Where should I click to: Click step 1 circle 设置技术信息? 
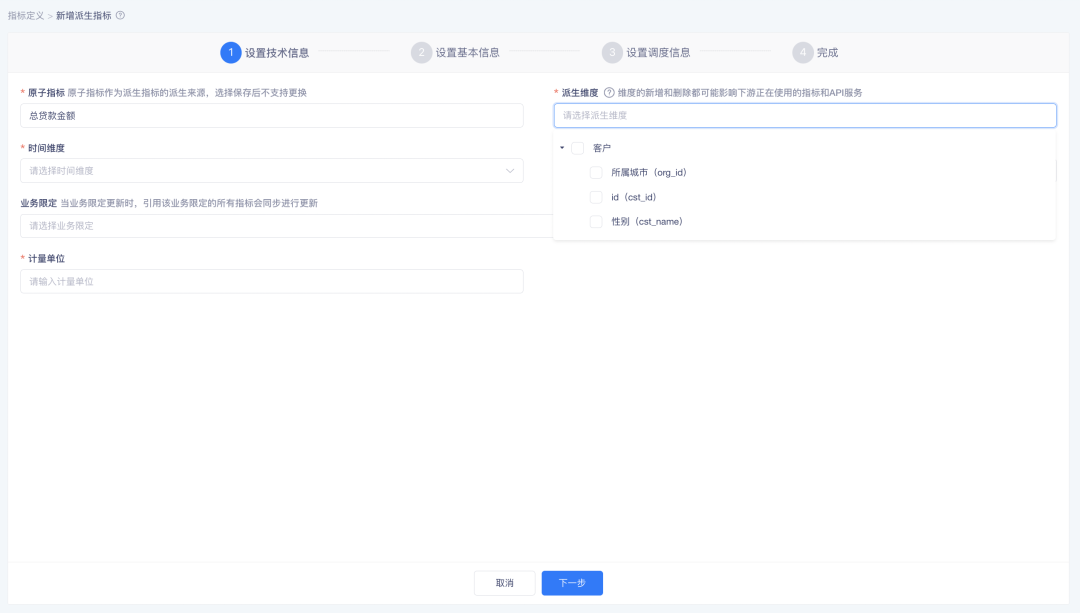tap(231, 53)
